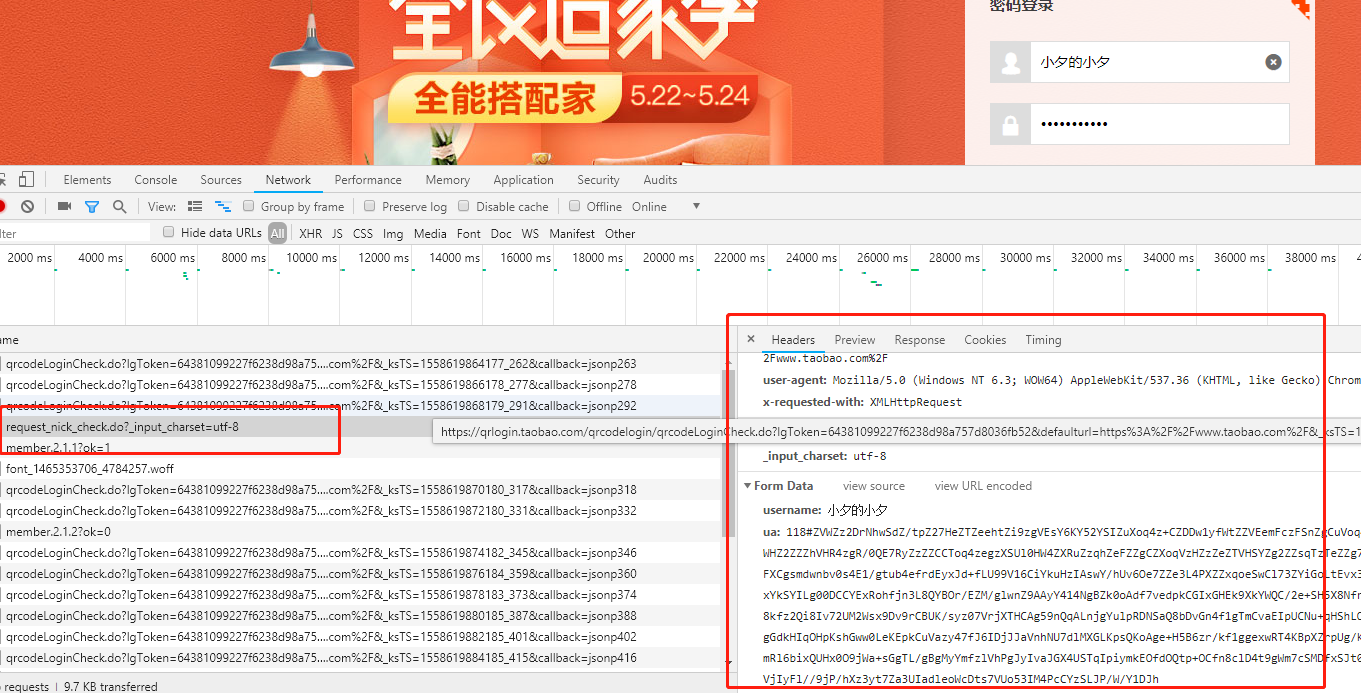Click the clear network log icon

28,206
